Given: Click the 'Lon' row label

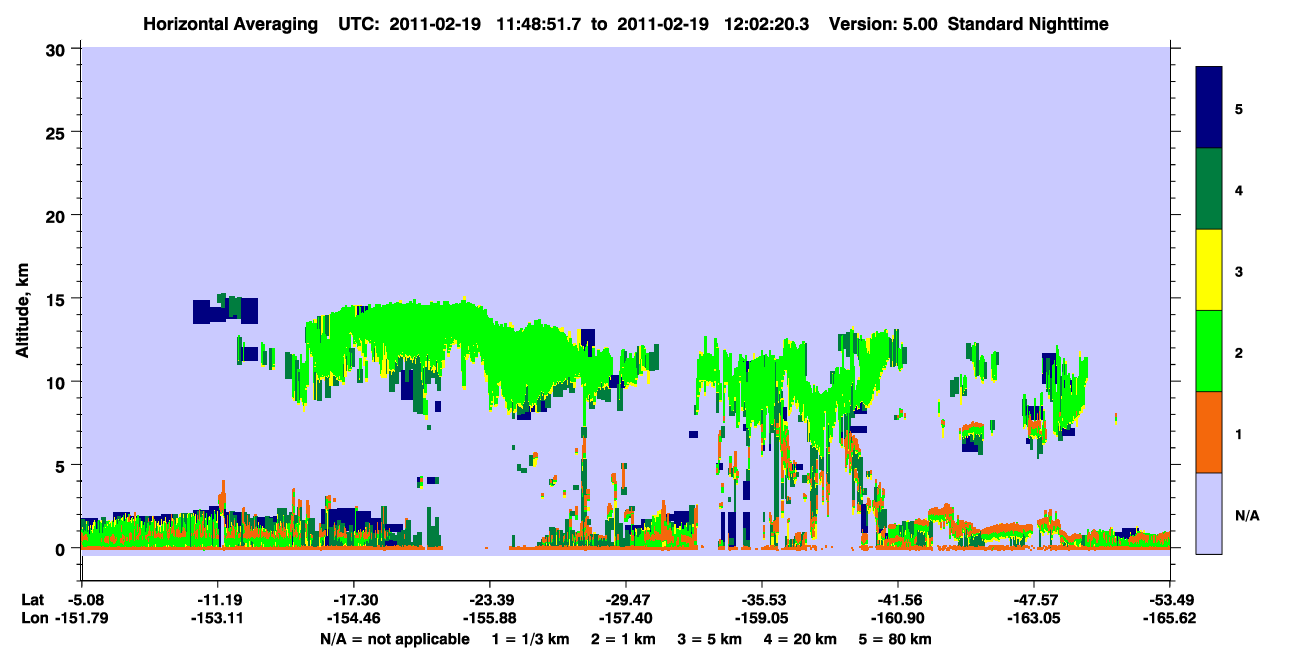Looking at the screenshot, I should [33, 618].
